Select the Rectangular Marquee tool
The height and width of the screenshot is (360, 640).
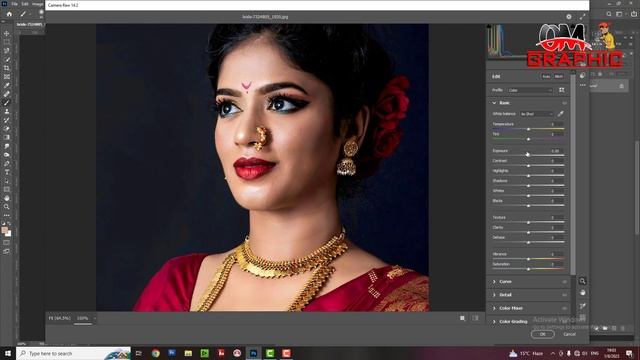7,42
